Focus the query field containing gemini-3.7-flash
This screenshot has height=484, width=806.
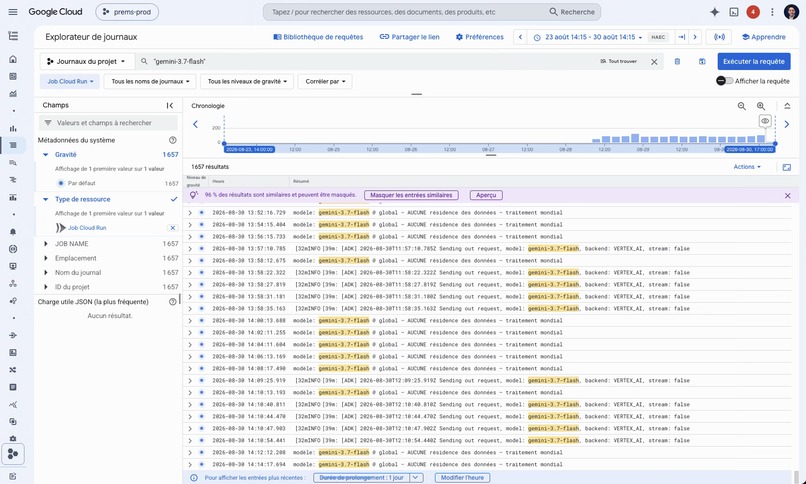pos(372,62)
